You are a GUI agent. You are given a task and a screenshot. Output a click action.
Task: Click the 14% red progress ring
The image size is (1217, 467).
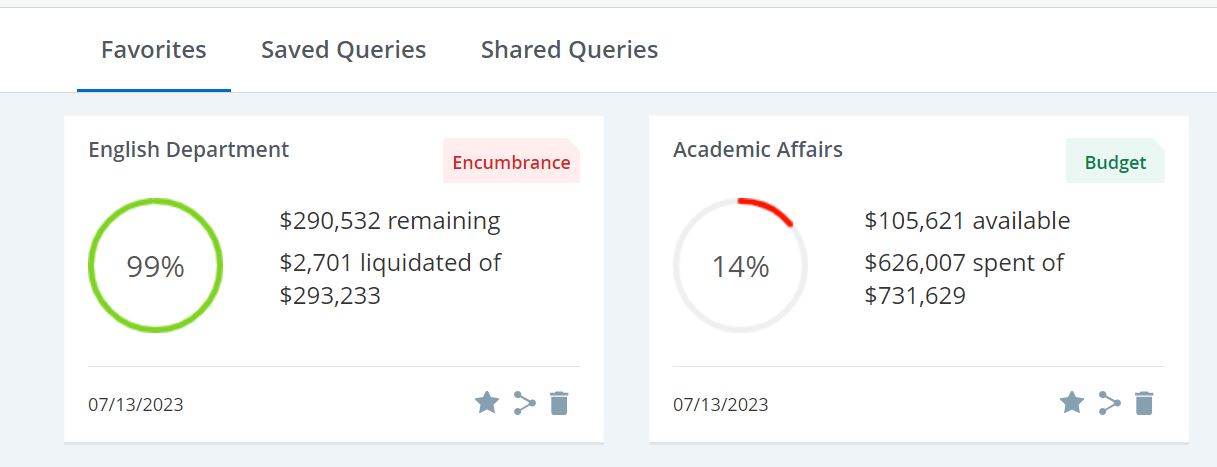coord(741,266)
